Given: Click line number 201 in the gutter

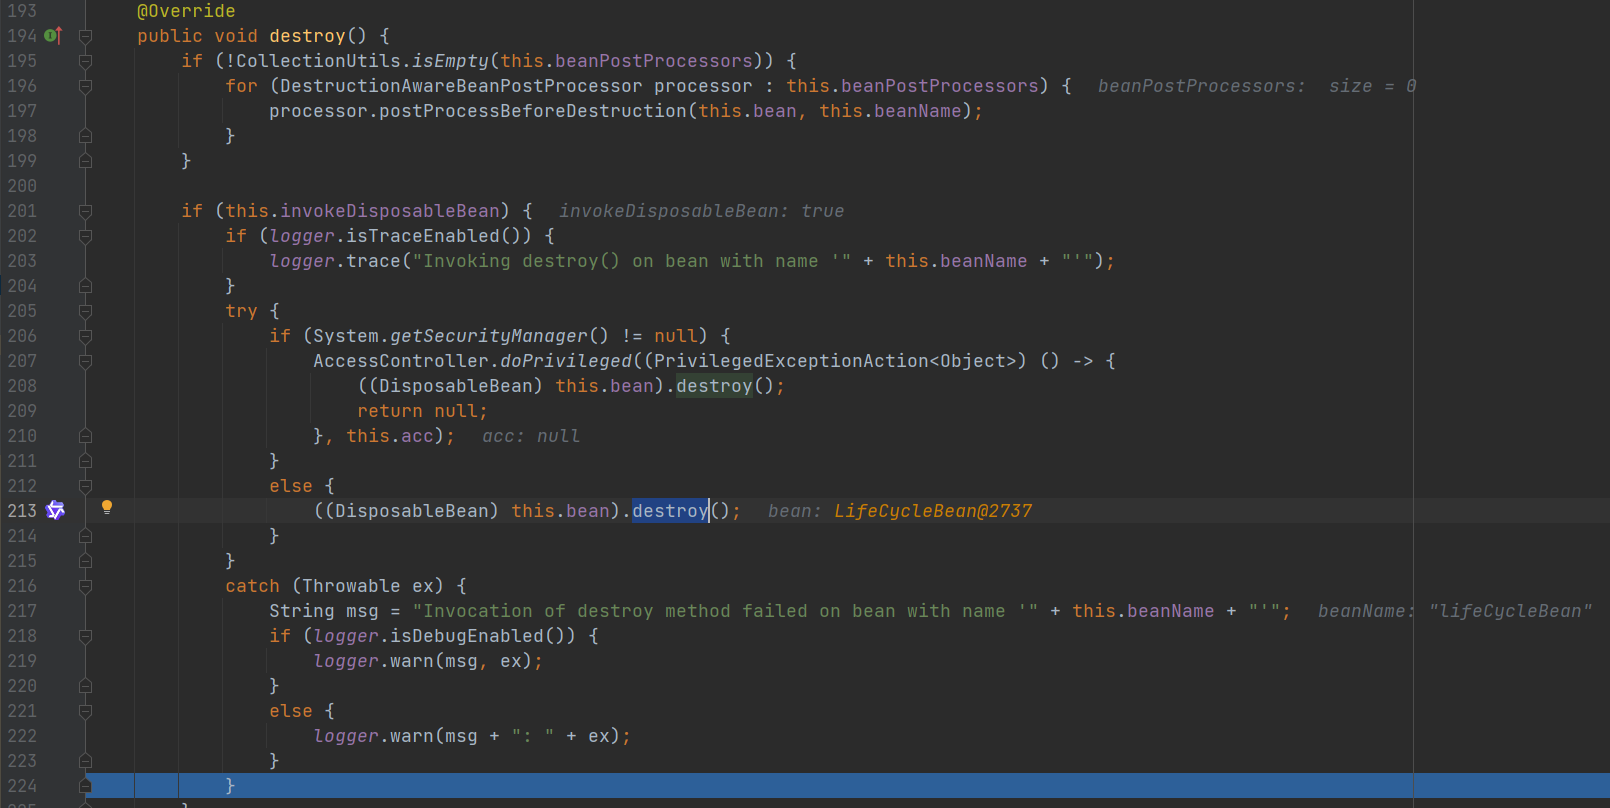Looking at the screenshot, I should click(22, 211).
